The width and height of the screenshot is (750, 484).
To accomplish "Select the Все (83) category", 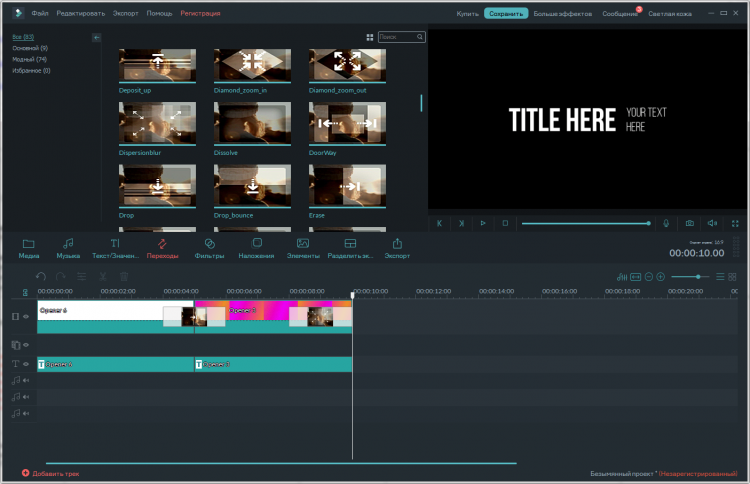I will [x=23, y=37].
